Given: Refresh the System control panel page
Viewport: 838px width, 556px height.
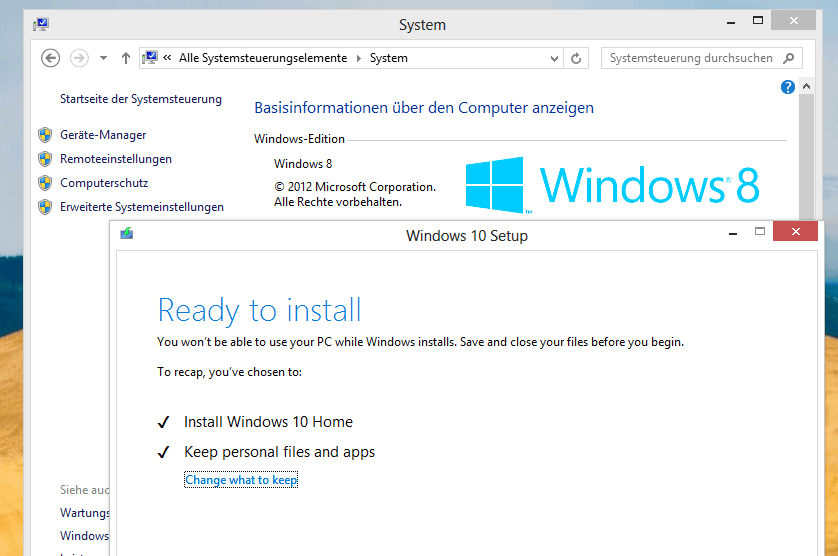Looking at the screenshot, I should [x=576, y=58].
